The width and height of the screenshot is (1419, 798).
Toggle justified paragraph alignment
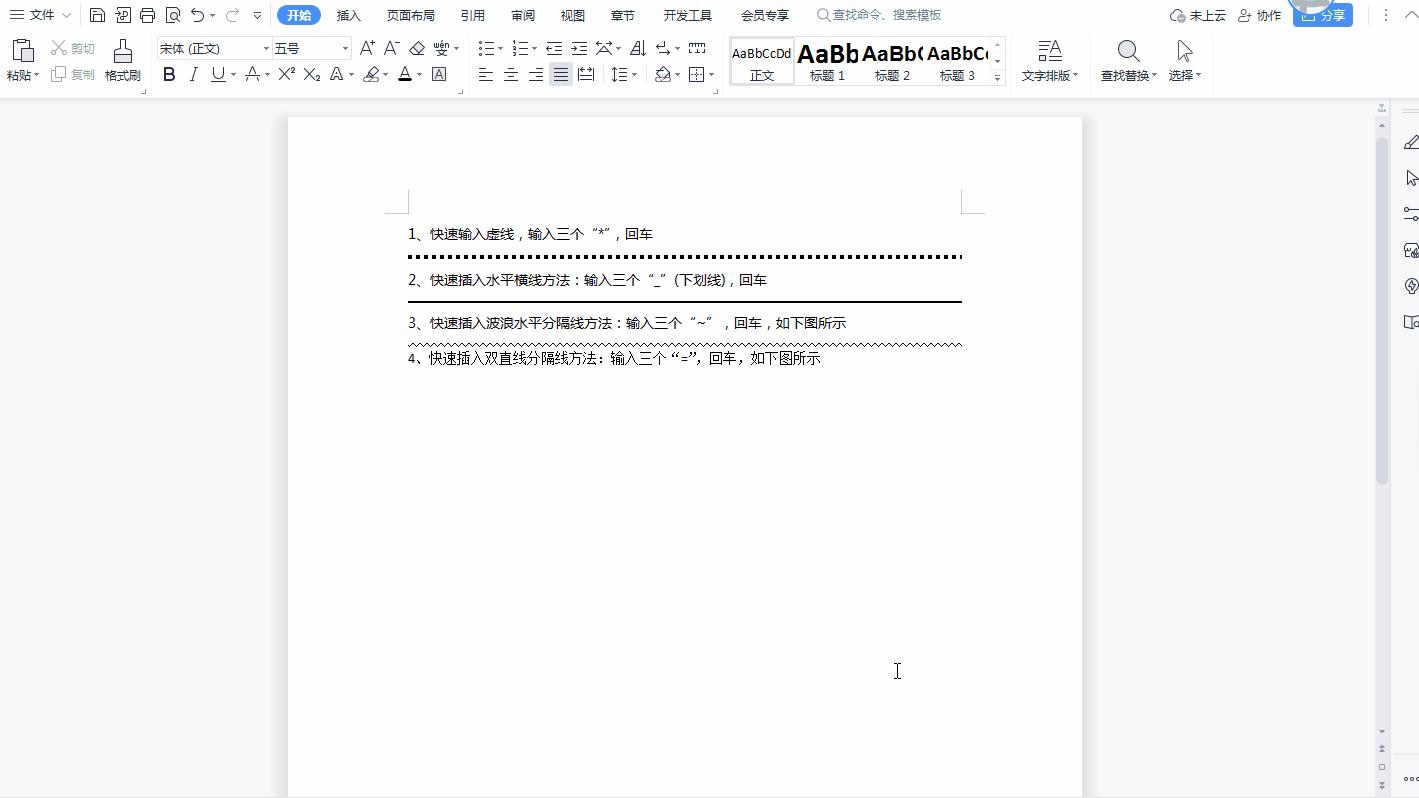(x=561, y=74)
